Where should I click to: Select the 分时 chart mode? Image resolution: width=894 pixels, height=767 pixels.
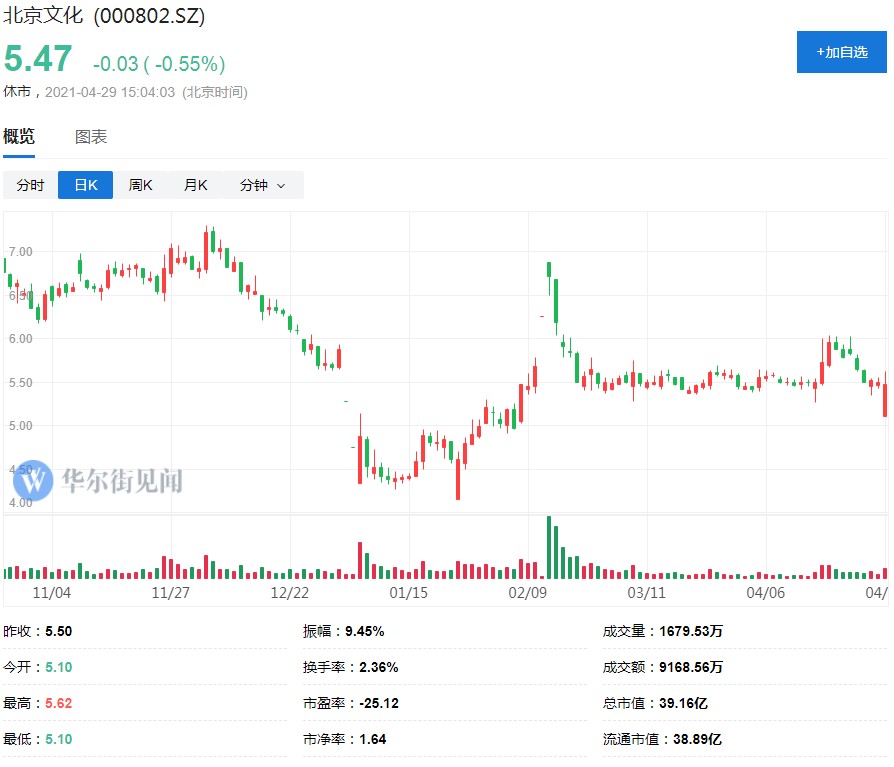[x=30, y=185]
